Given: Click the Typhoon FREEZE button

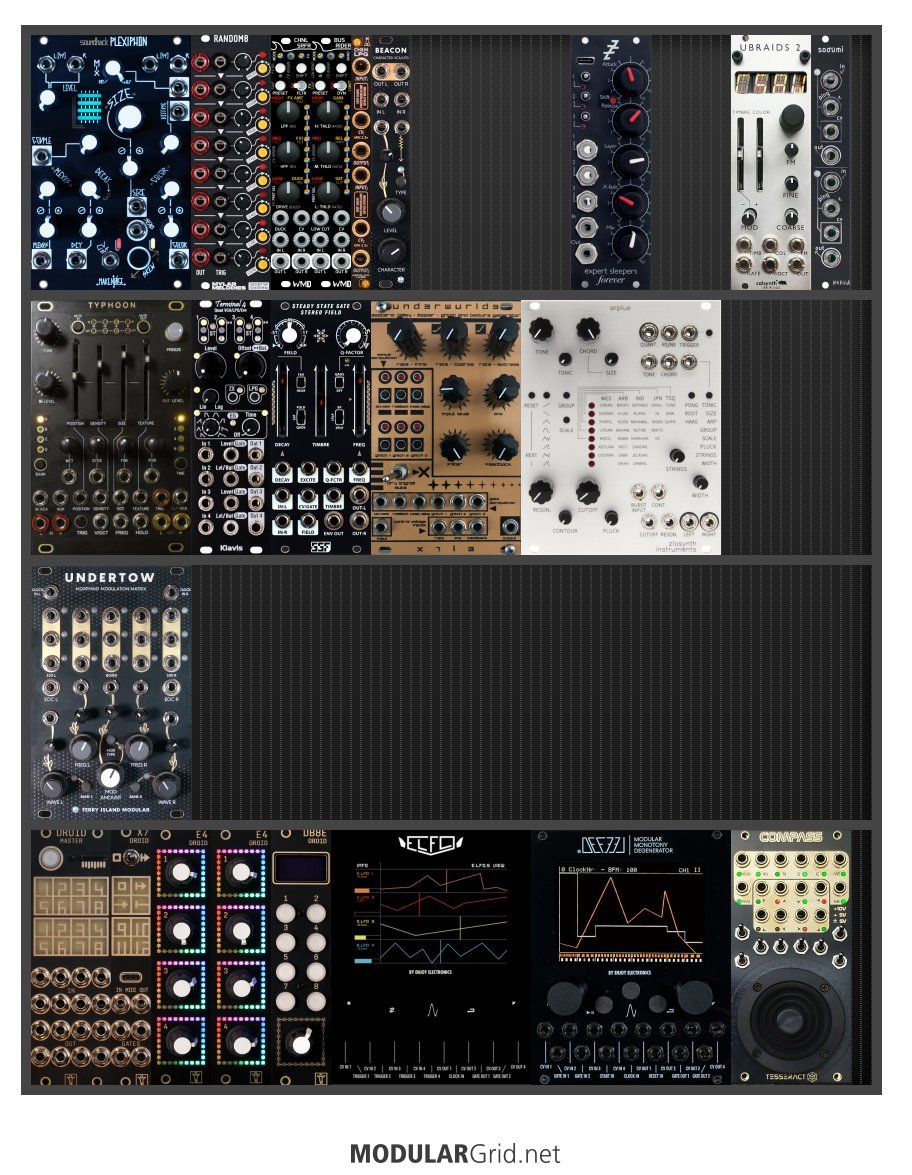Looking at the screenshot, I should pos(174,332).
